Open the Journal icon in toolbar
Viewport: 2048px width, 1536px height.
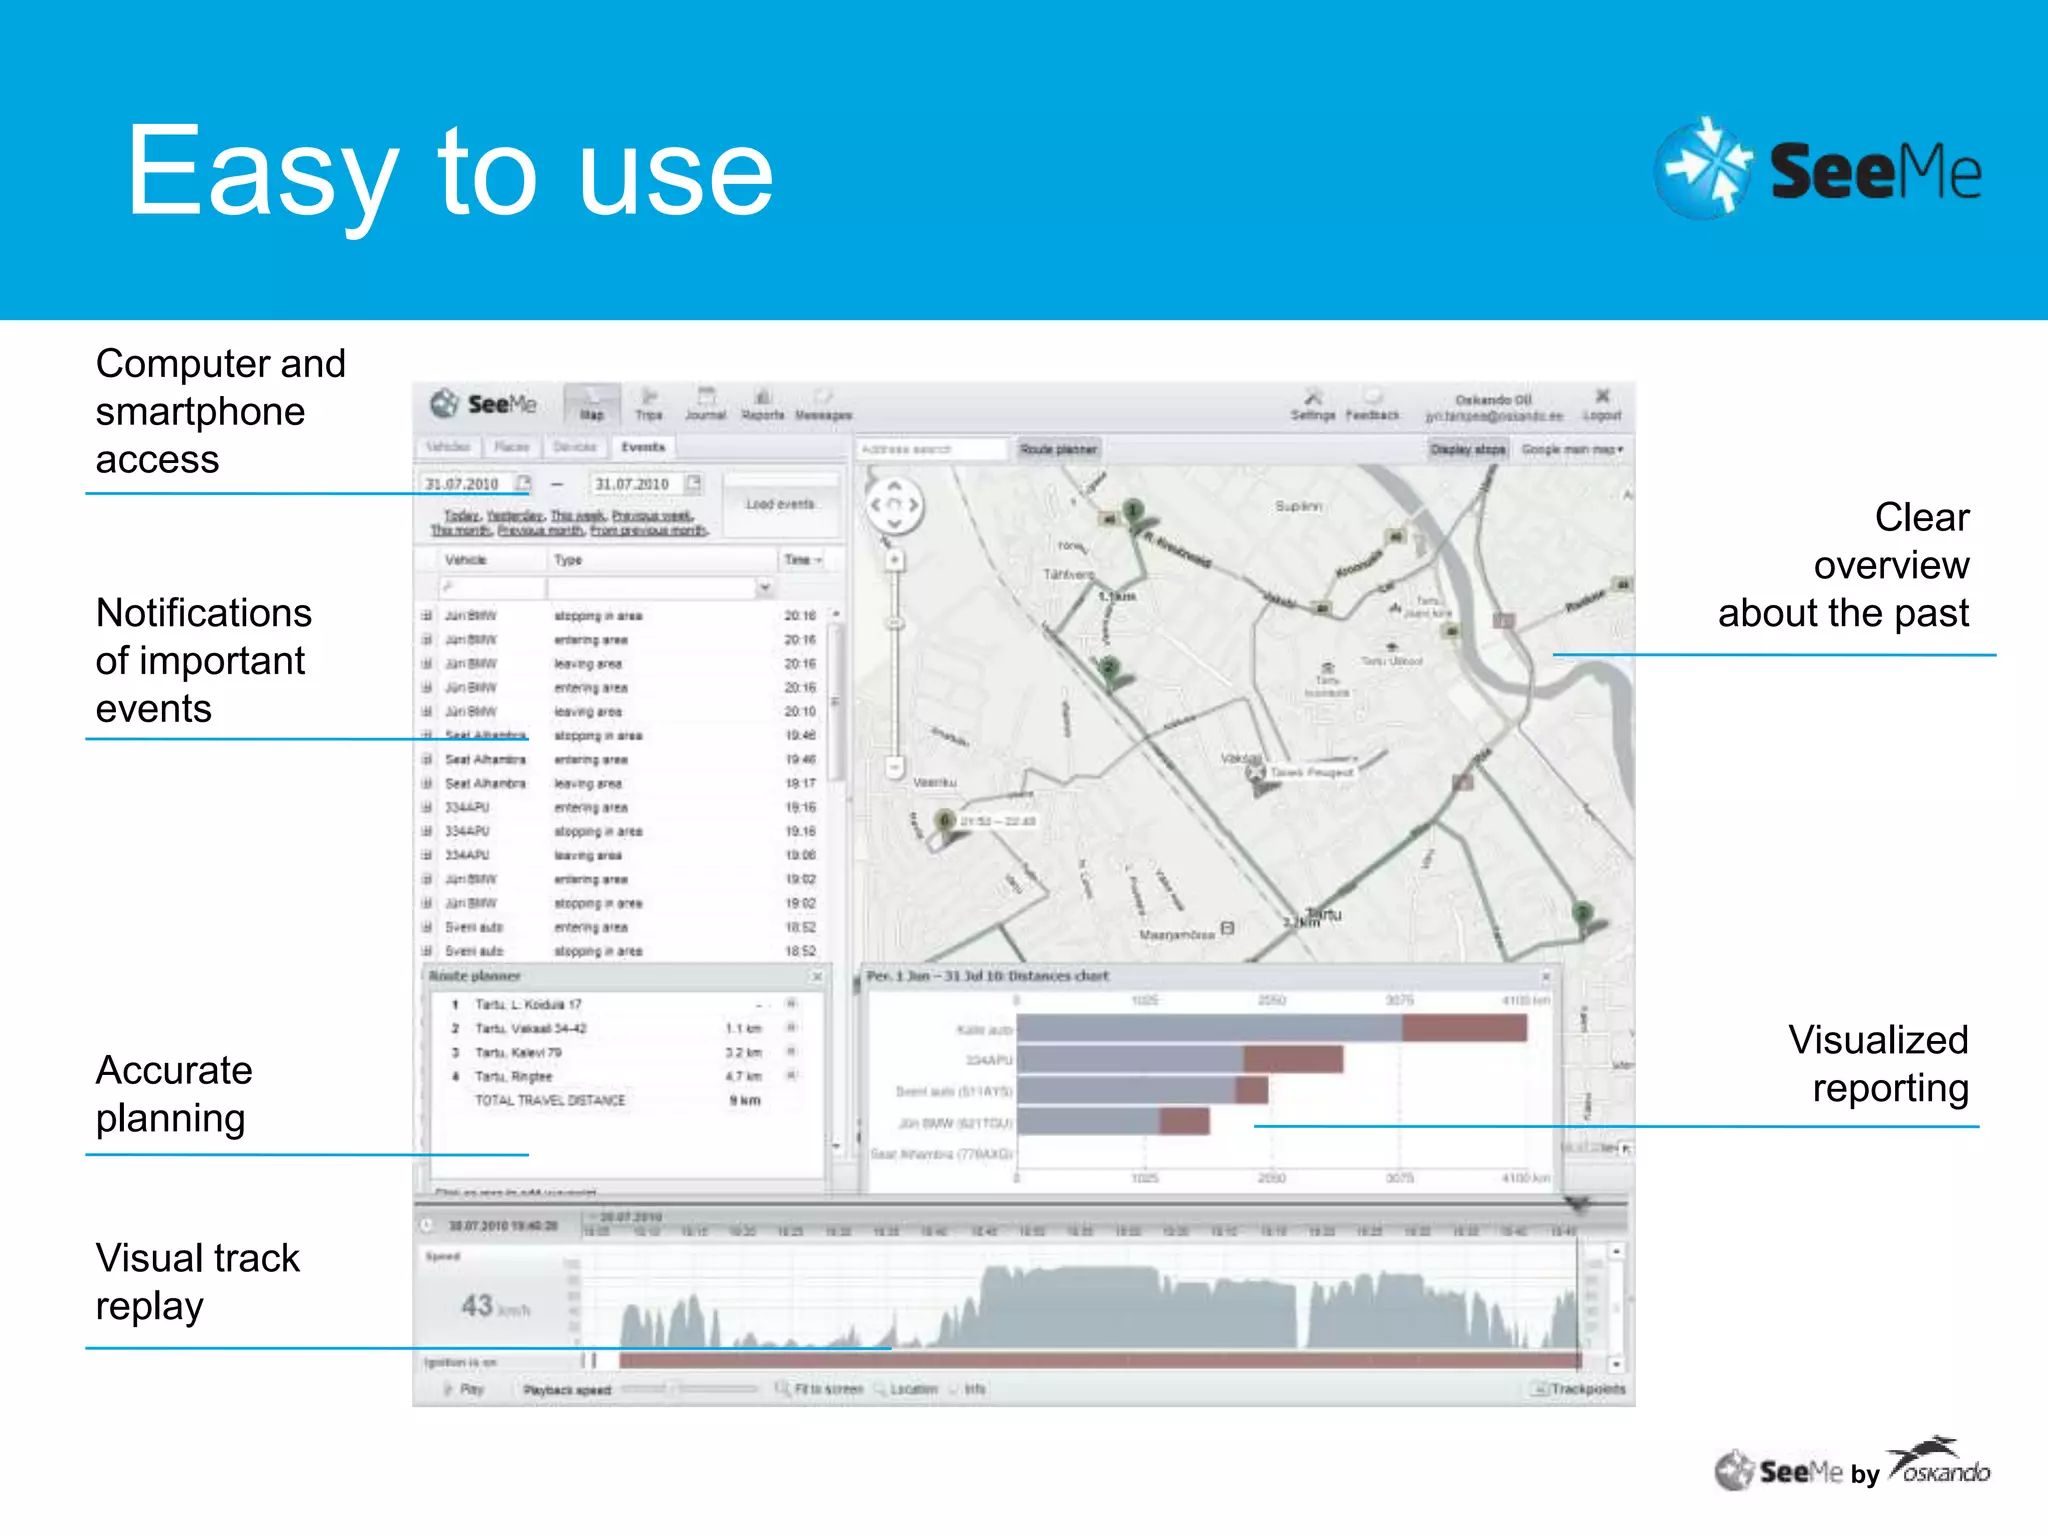coord(706,403)
